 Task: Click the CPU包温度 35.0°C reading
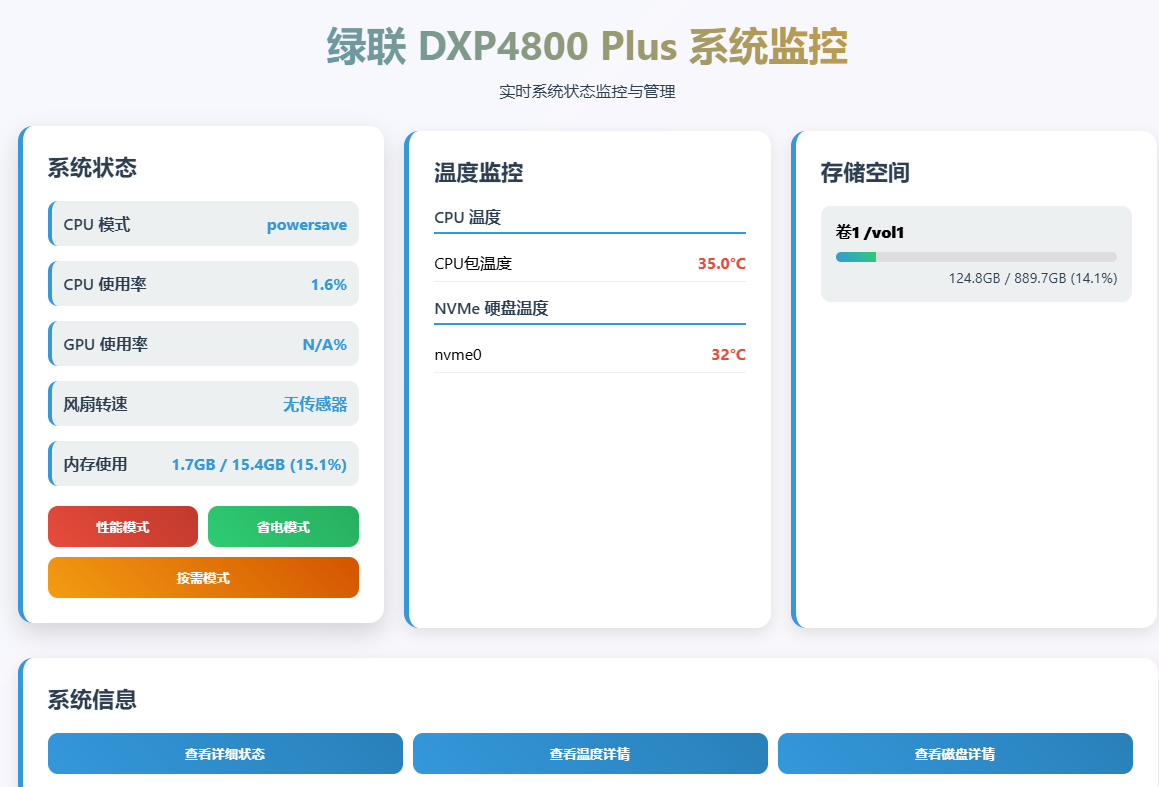pos(721,264)
